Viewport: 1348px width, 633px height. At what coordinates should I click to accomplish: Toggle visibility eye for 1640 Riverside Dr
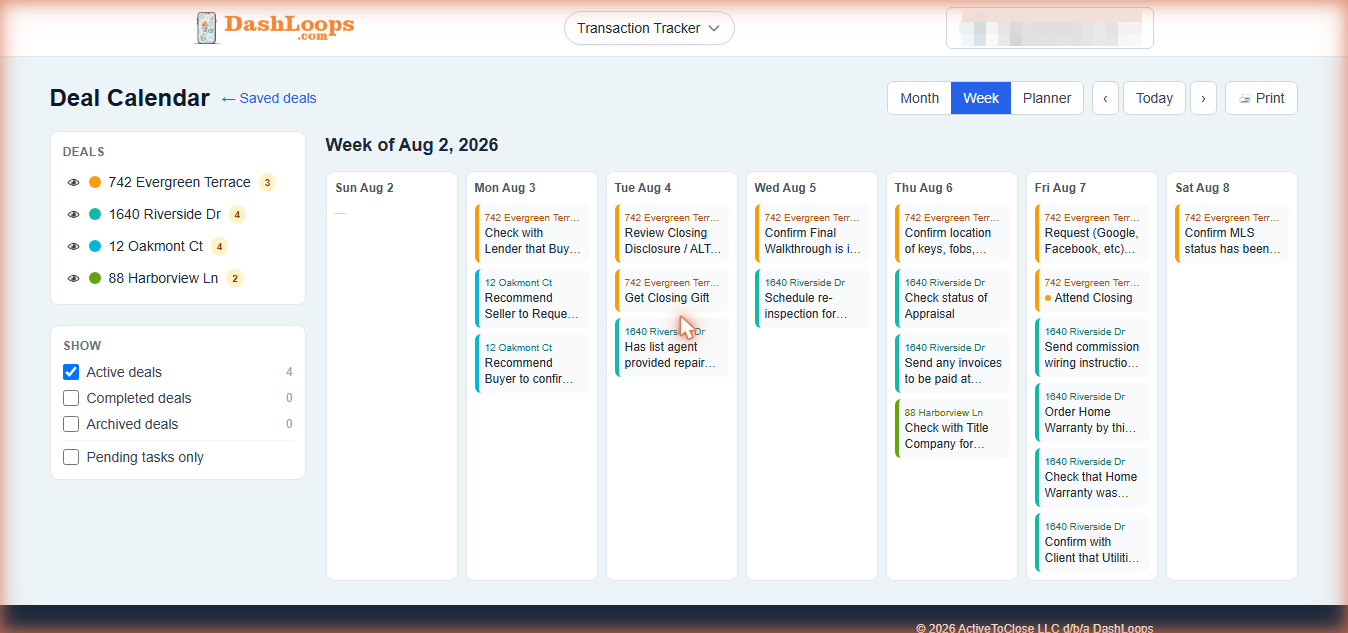[x=73, y=215]
